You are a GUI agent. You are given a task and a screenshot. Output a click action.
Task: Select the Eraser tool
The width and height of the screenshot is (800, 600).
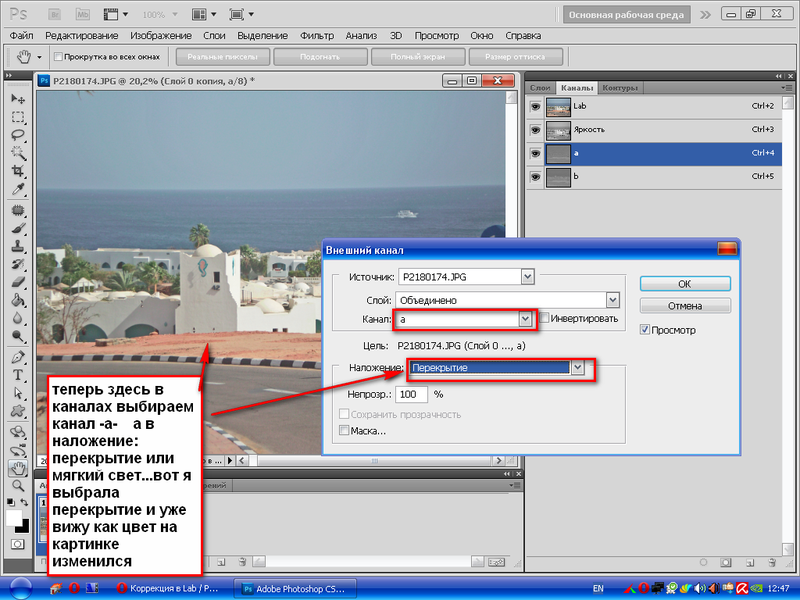[18, 282]
